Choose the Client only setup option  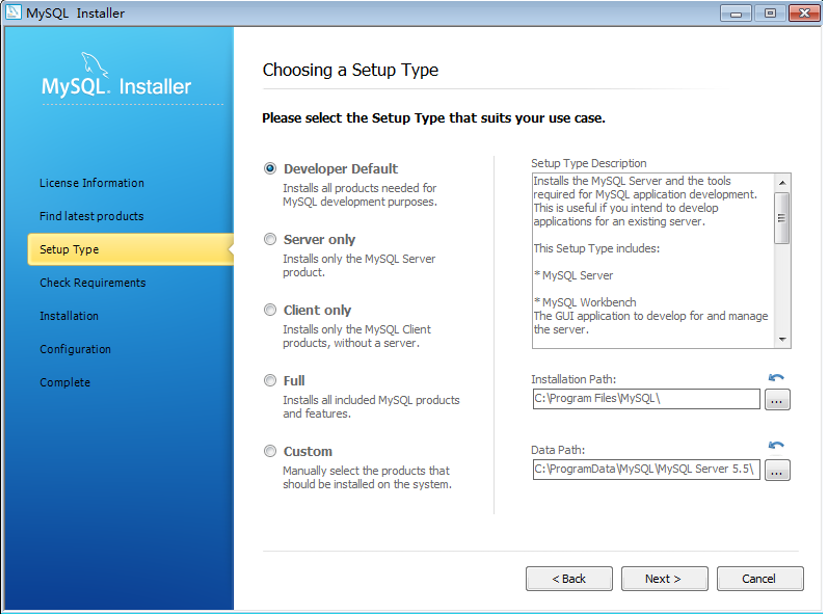click(x=270, y=310)
